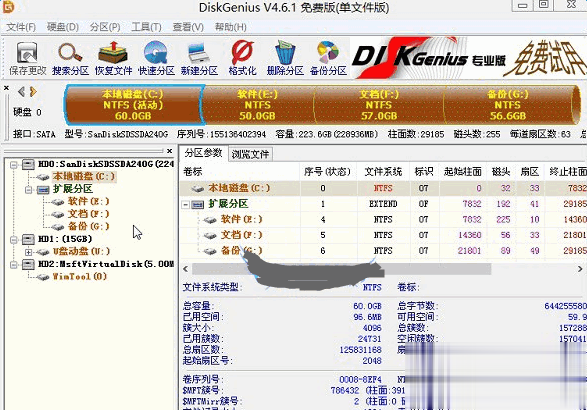
Task: Collapse the HD0:SanDiskSDSSDA240G tree node
Action: click(14, 164)
